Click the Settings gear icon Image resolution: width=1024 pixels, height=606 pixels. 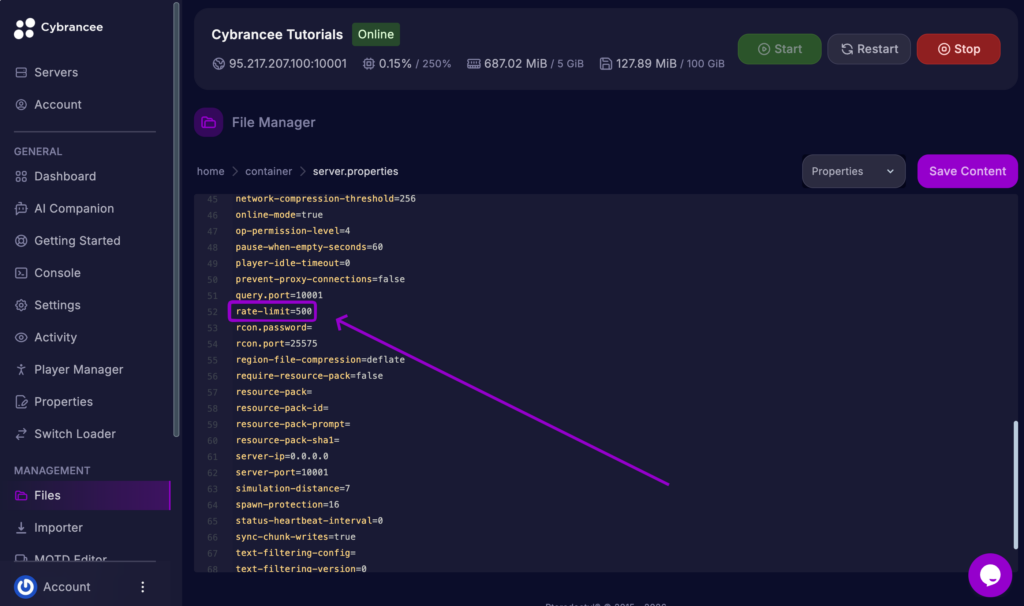click(x=21, y=305)
